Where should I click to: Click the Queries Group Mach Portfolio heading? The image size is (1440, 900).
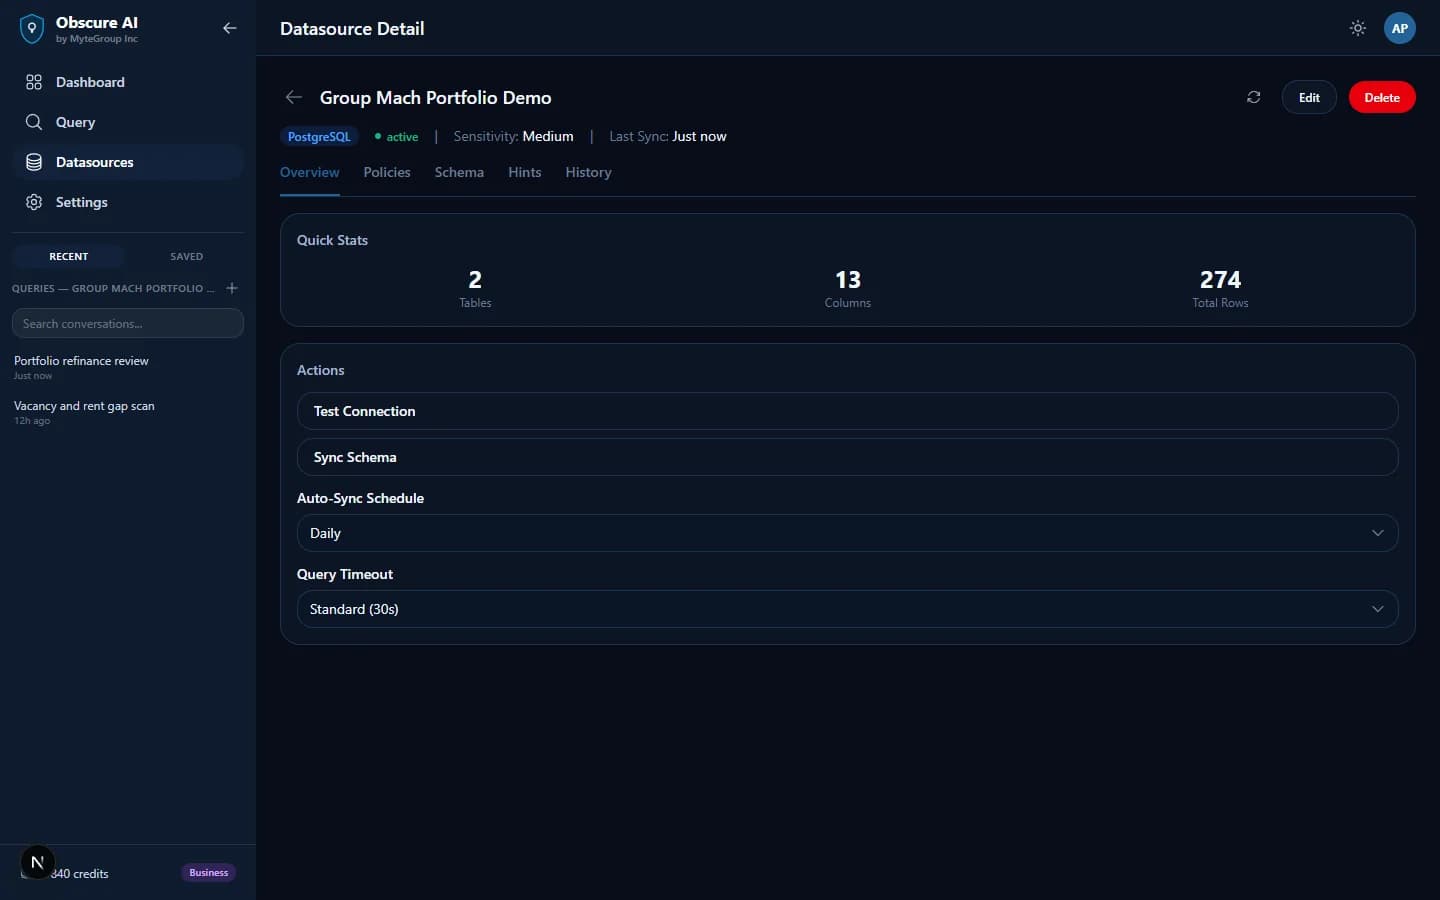113,288
